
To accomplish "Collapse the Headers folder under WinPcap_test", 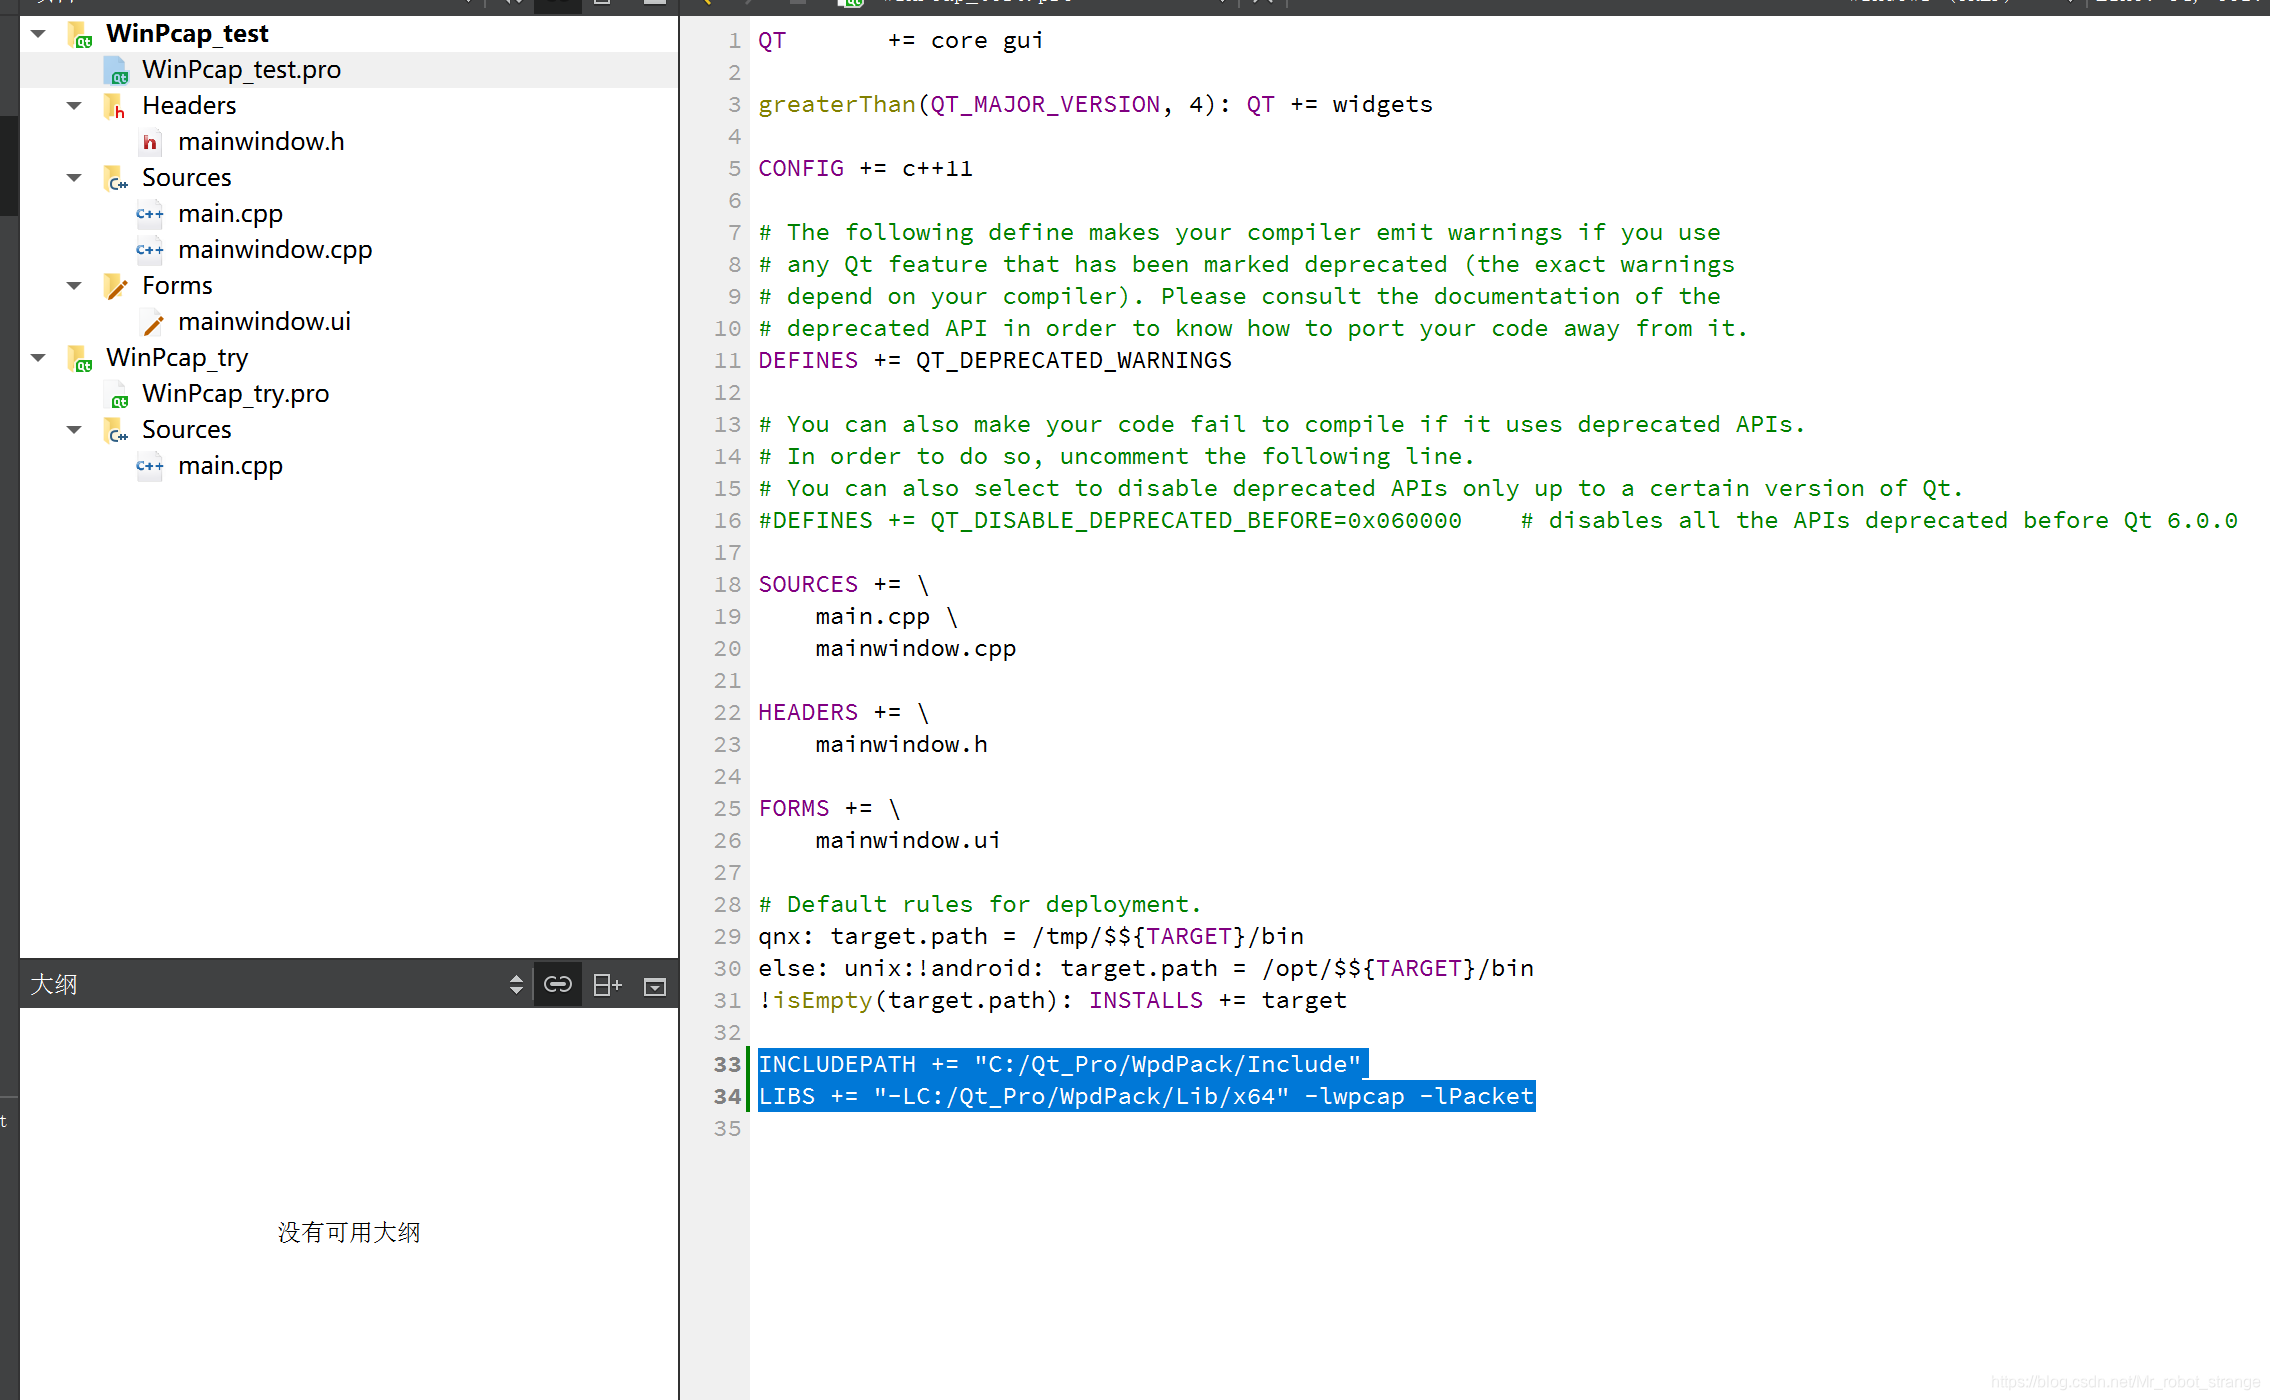I will tap(74, 106).
